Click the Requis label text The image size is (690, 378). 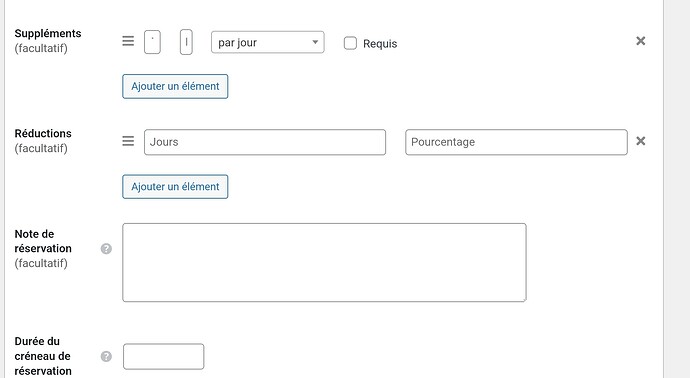click(x=380, y=44)
